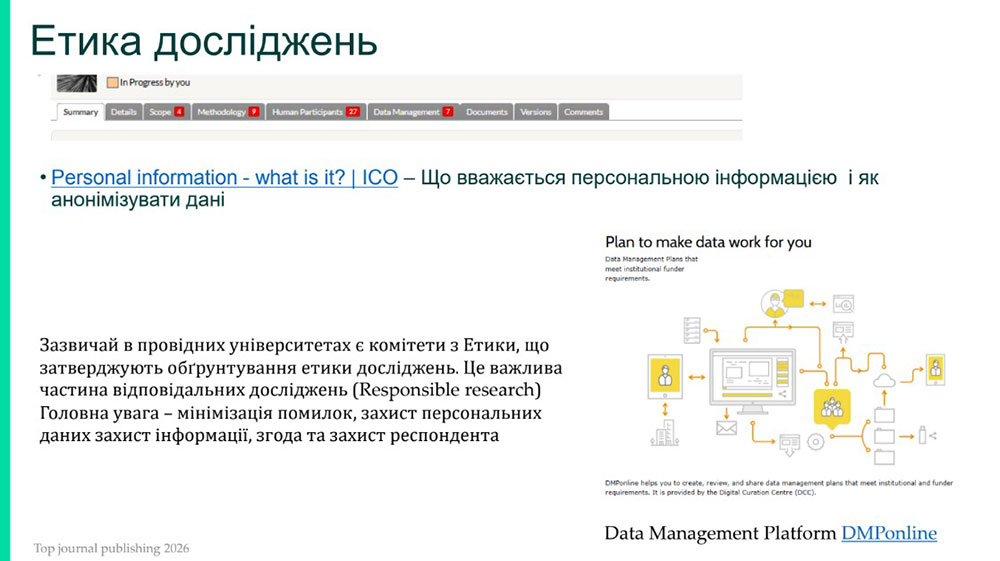Screen dimensions: 1000x561
Task: Open the Data Management tab
Action: coord(412,112)
